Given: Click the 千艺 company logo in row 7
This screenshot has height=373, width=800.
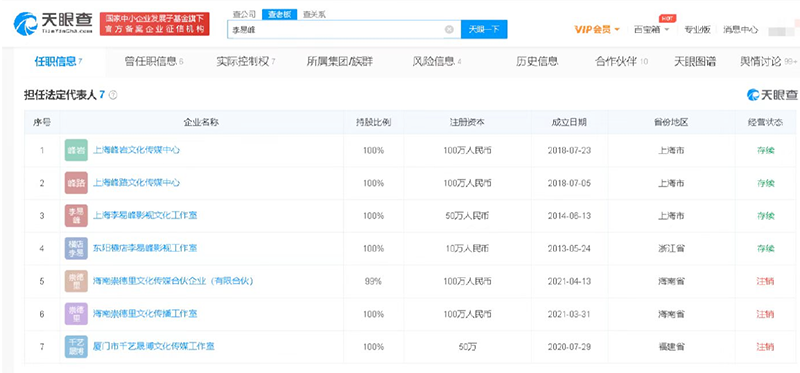Looking at the screenshot, I should [x=76, y=346].
